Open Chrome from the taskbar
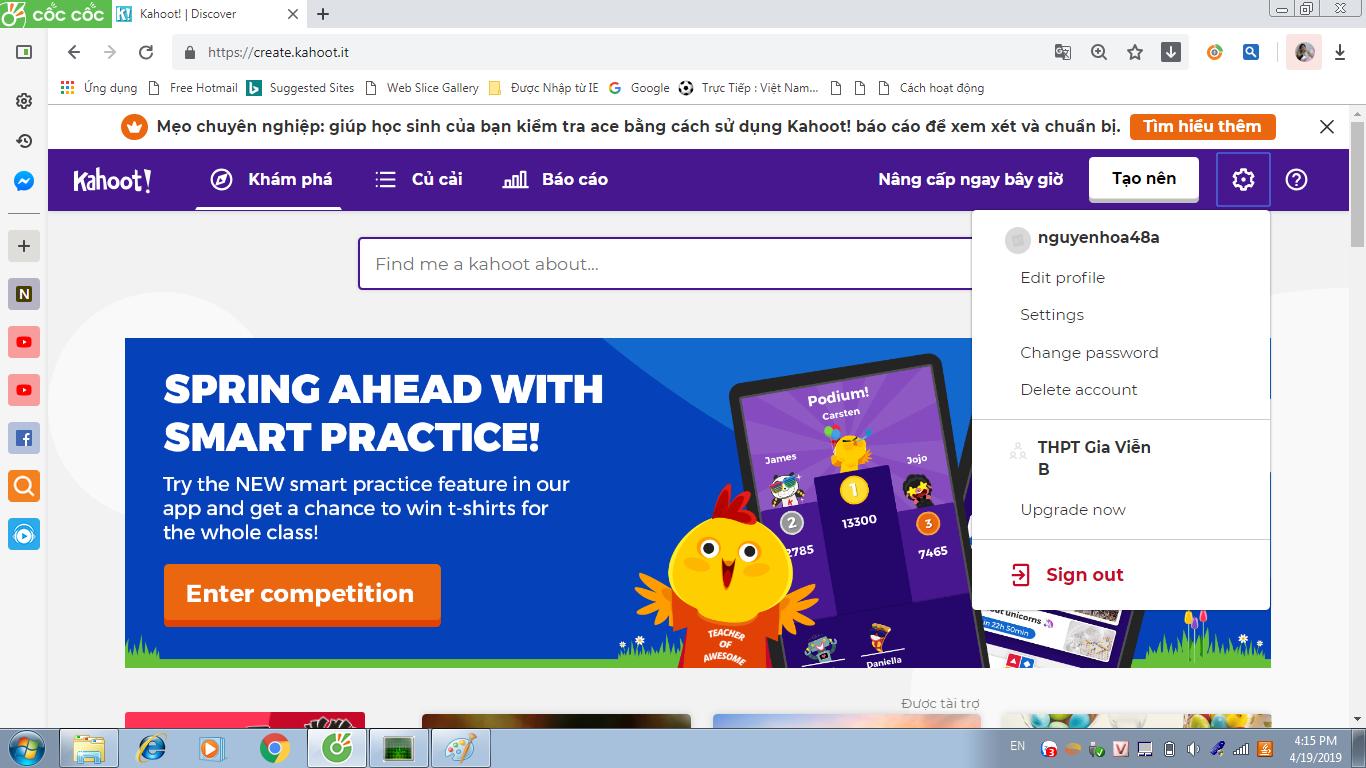The image size is (1366, 768). click(x=275, y=748)
